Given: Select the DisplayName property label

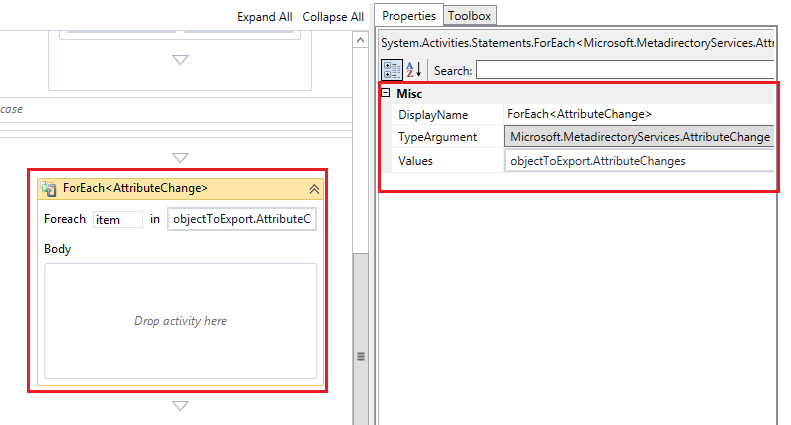Looking at the screenshot, I should tap(433, 115).
